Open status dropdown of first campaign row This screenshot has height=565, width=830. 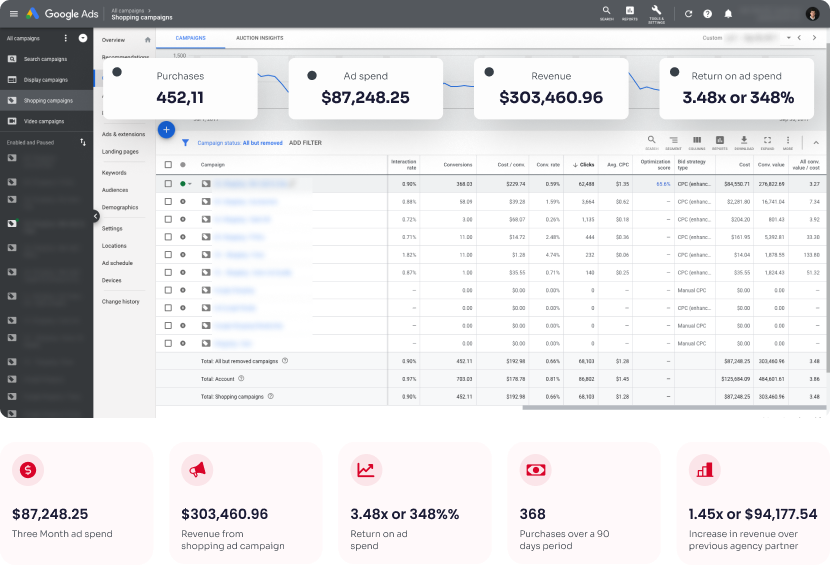pyautogui.click(x=189, y=184)
